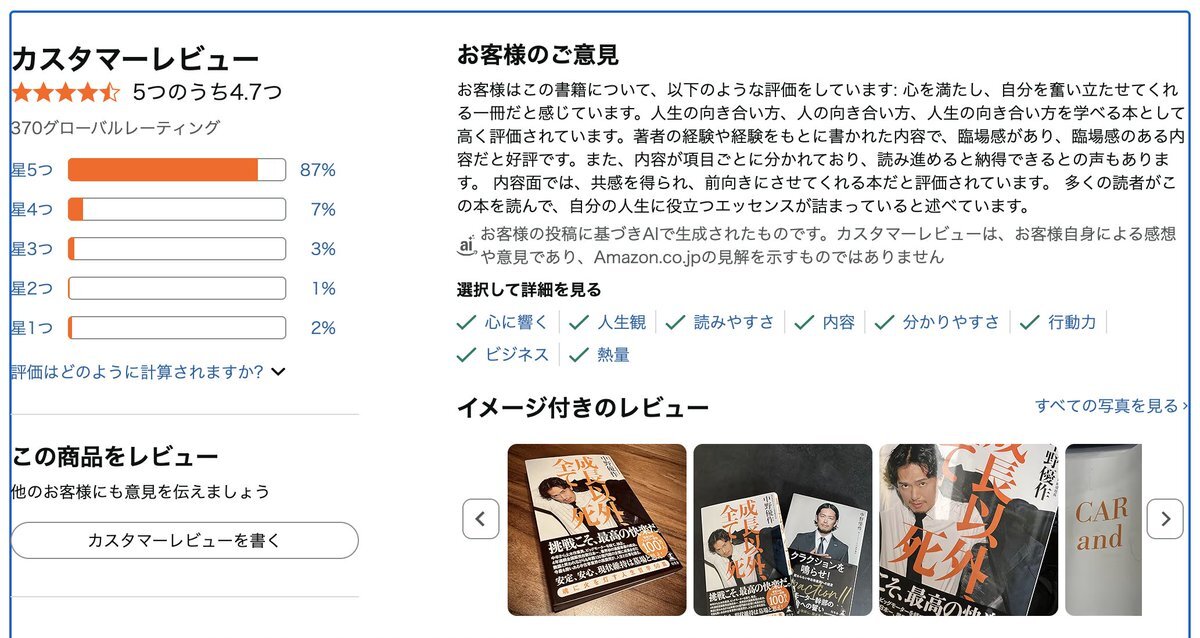The width and height of the screenshot is (1200, 638).
Task: Click the previous arrow in the image carousel
Action: [x=480, y=519]
